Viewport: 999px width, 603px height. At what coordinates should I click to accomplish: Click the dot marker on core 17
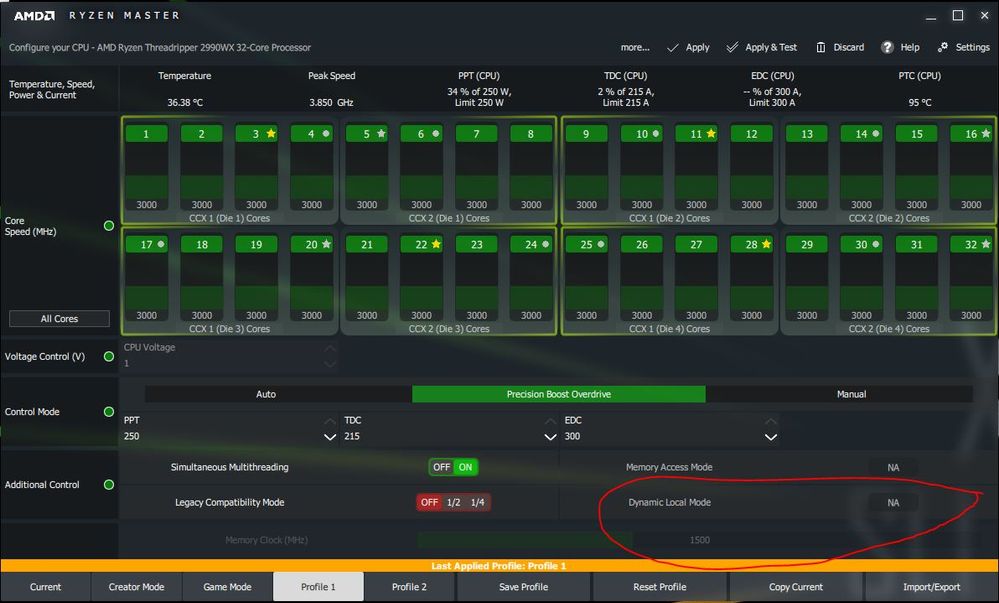click(161, 243)
